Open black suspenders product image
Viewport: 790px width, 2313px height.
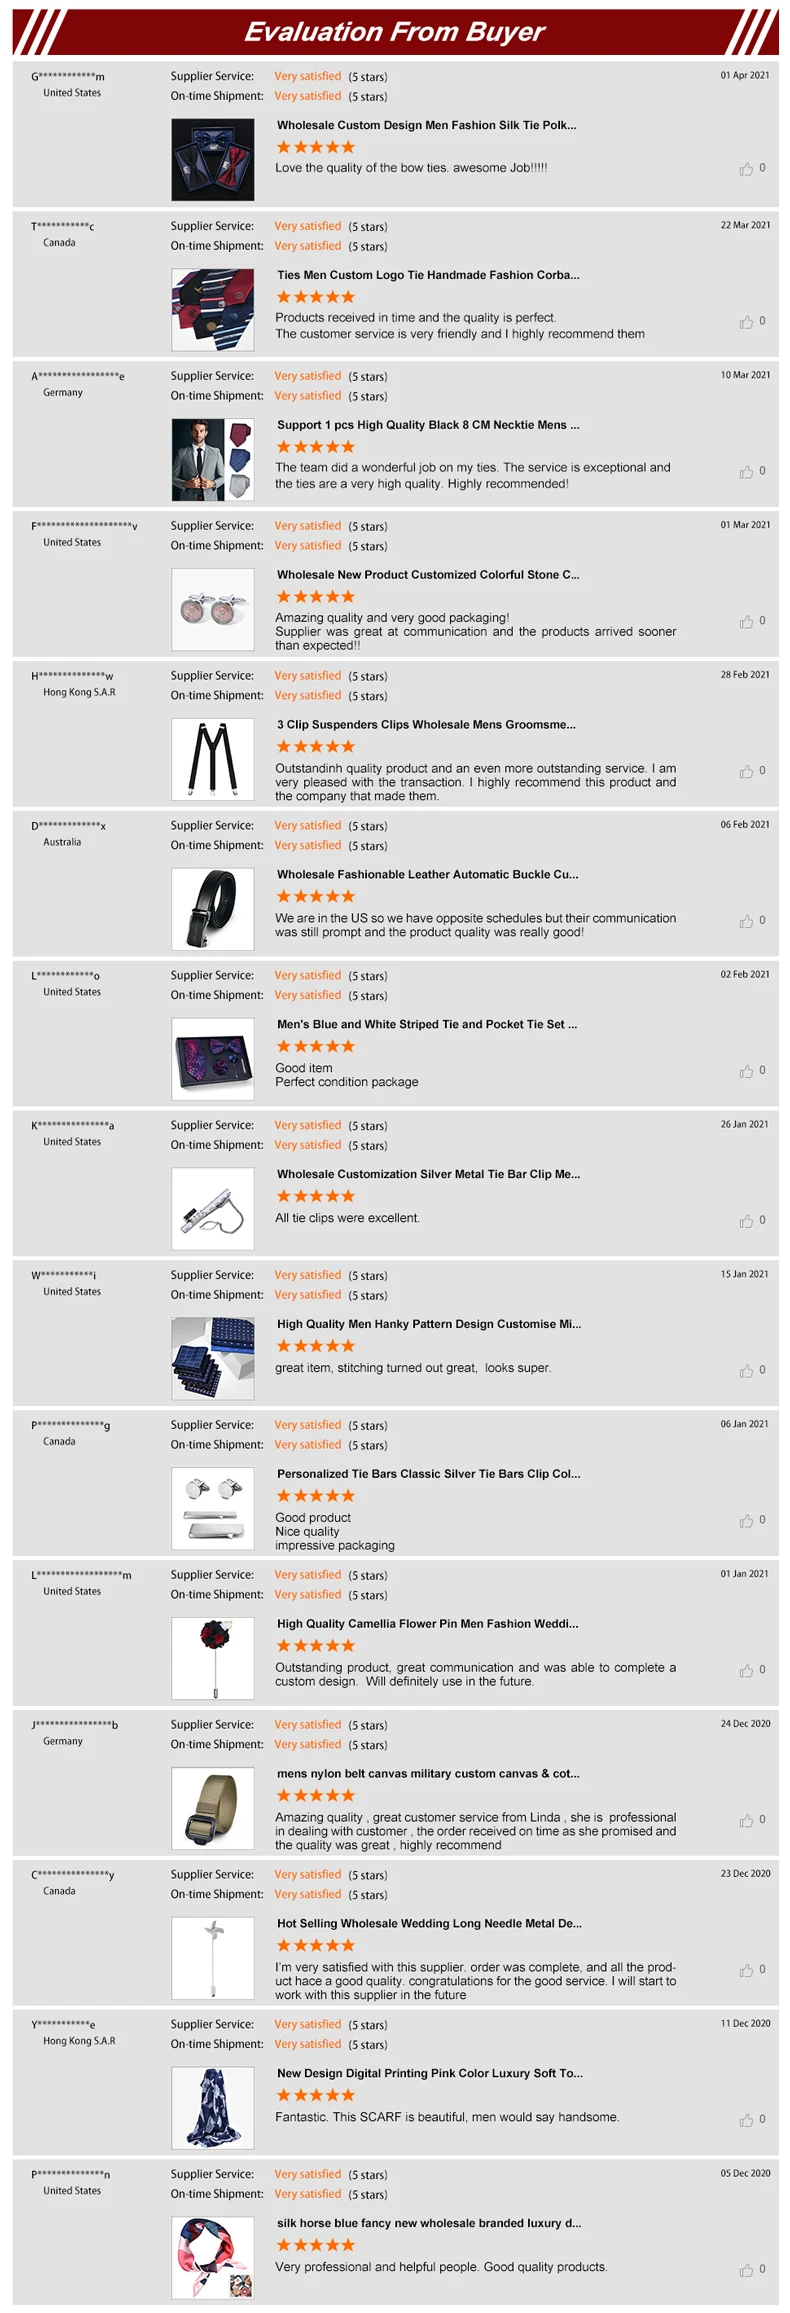(212, 759)
